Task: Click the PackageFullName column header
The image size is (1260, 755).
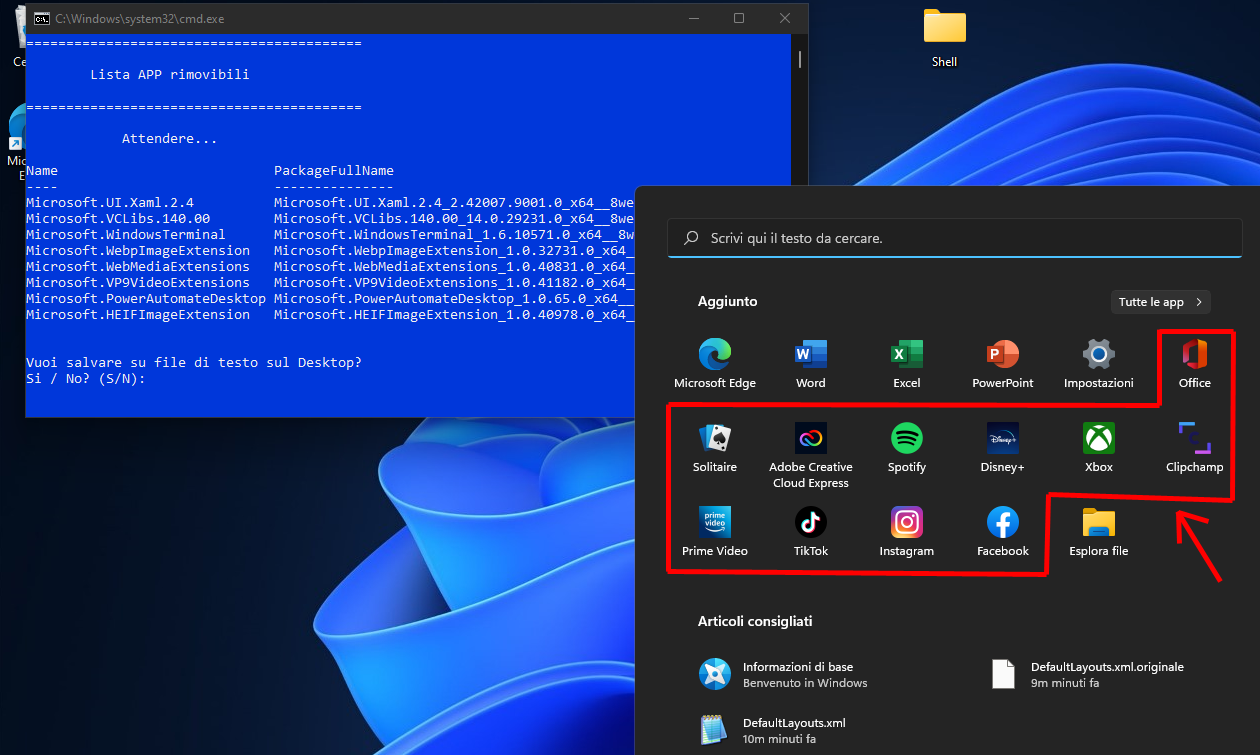Action: click(334, 171)
